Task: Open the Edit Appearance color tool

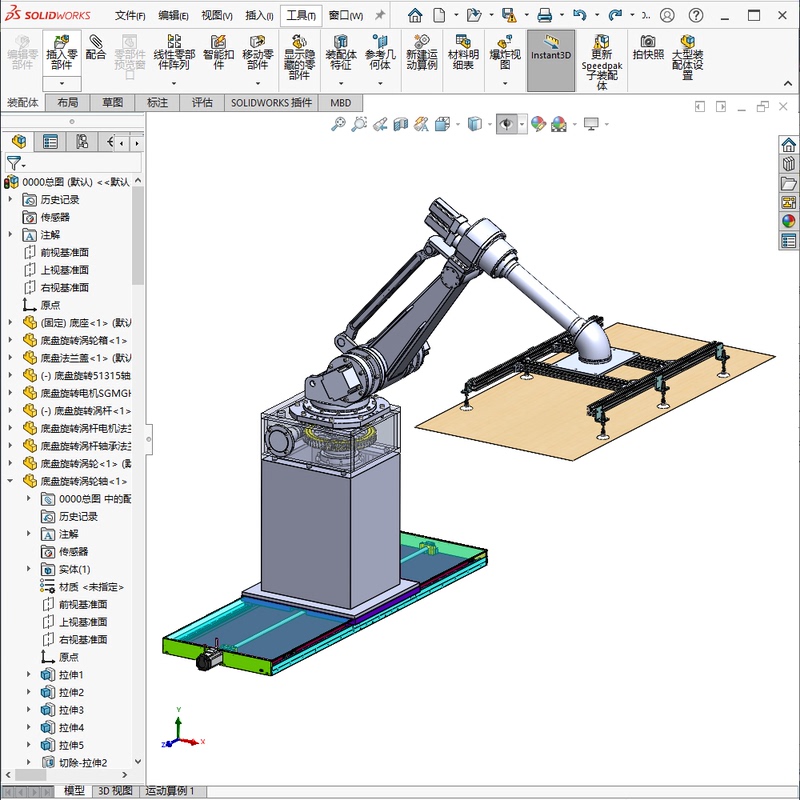Action: (537, 123)
